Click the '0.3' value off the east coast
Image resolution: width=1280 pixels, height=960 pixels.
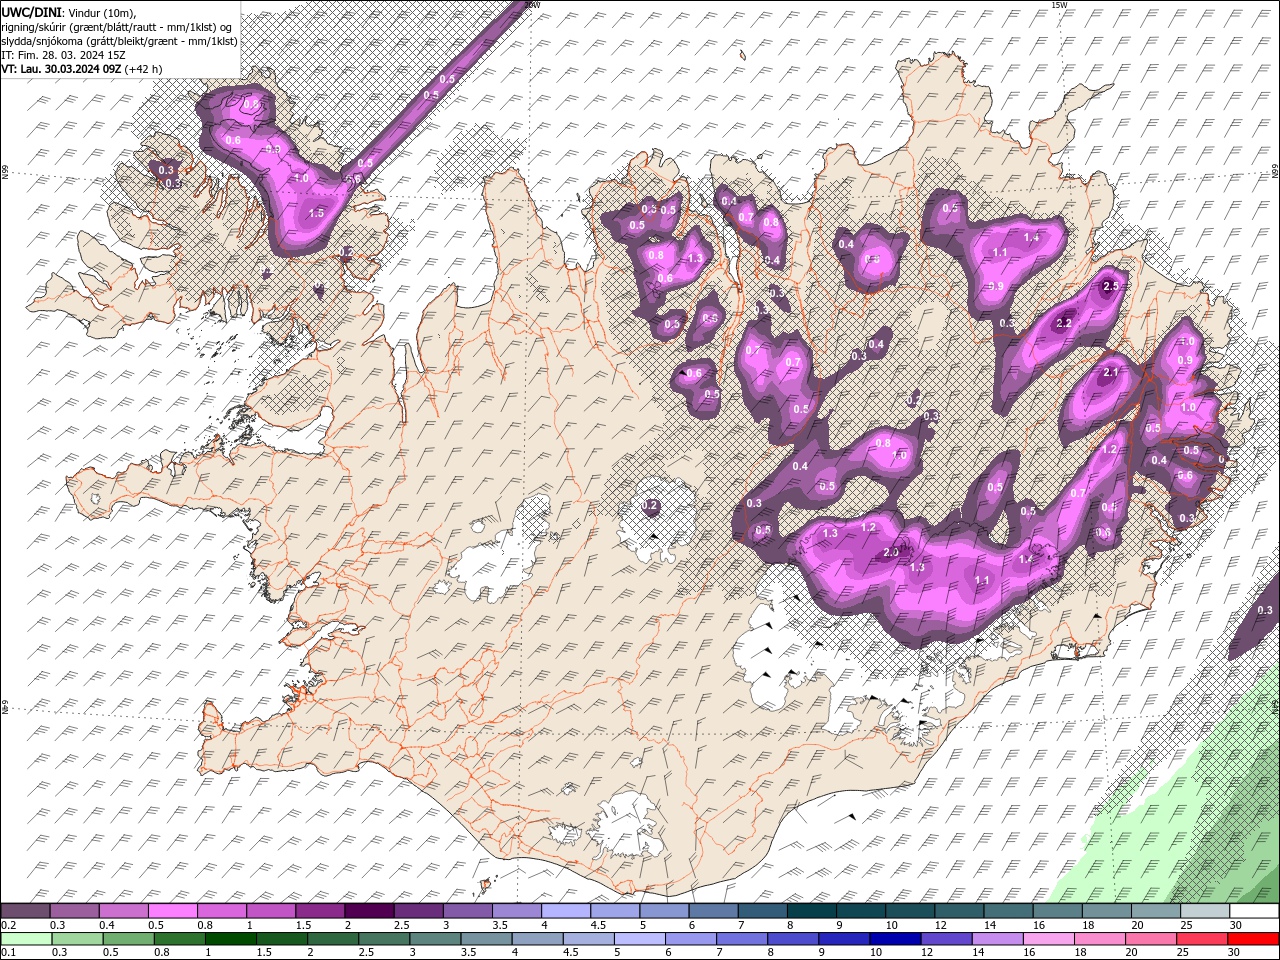(x=1264, y=610)
